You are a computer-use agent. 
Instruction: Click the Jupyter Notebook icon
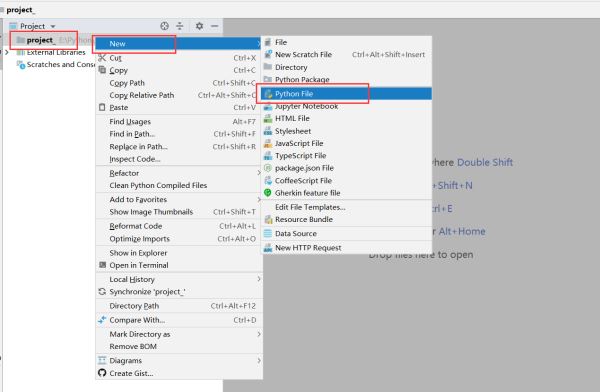click(268, 106)
